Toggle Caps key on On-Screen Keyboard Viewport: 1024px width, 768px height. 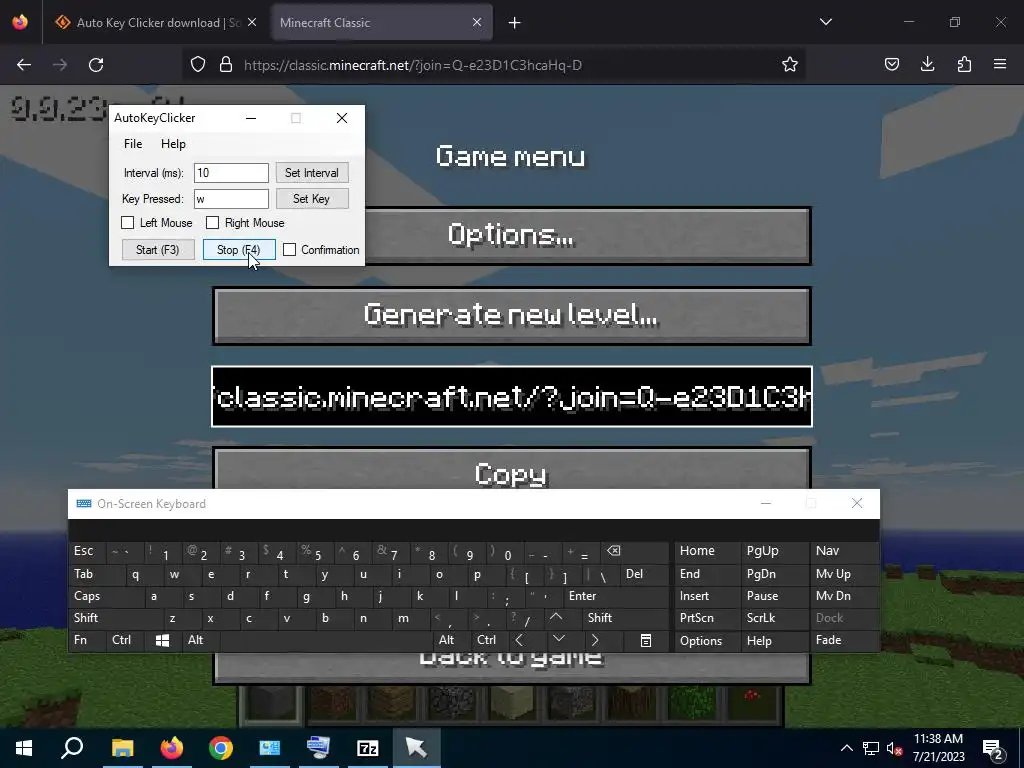tap(105, 597)
